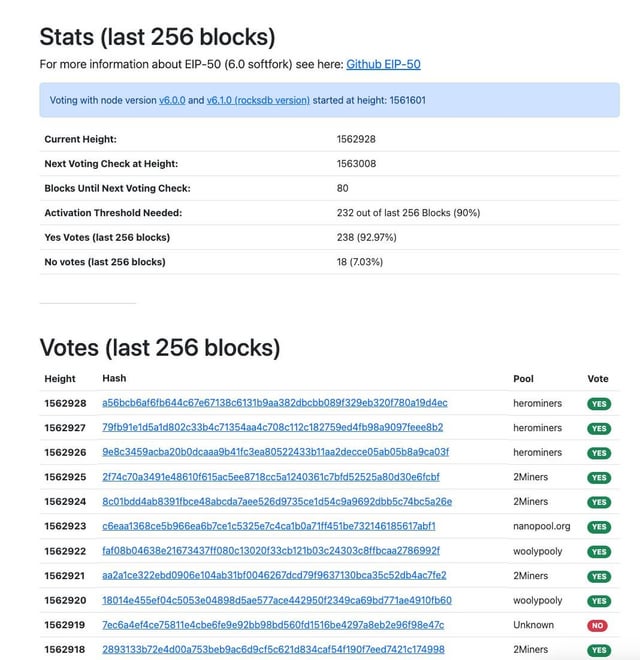Open the Unknown pool block hash 7ec6a4ef
The height and width of the screenshot is (660, 640).
click(x=273, y=625)
